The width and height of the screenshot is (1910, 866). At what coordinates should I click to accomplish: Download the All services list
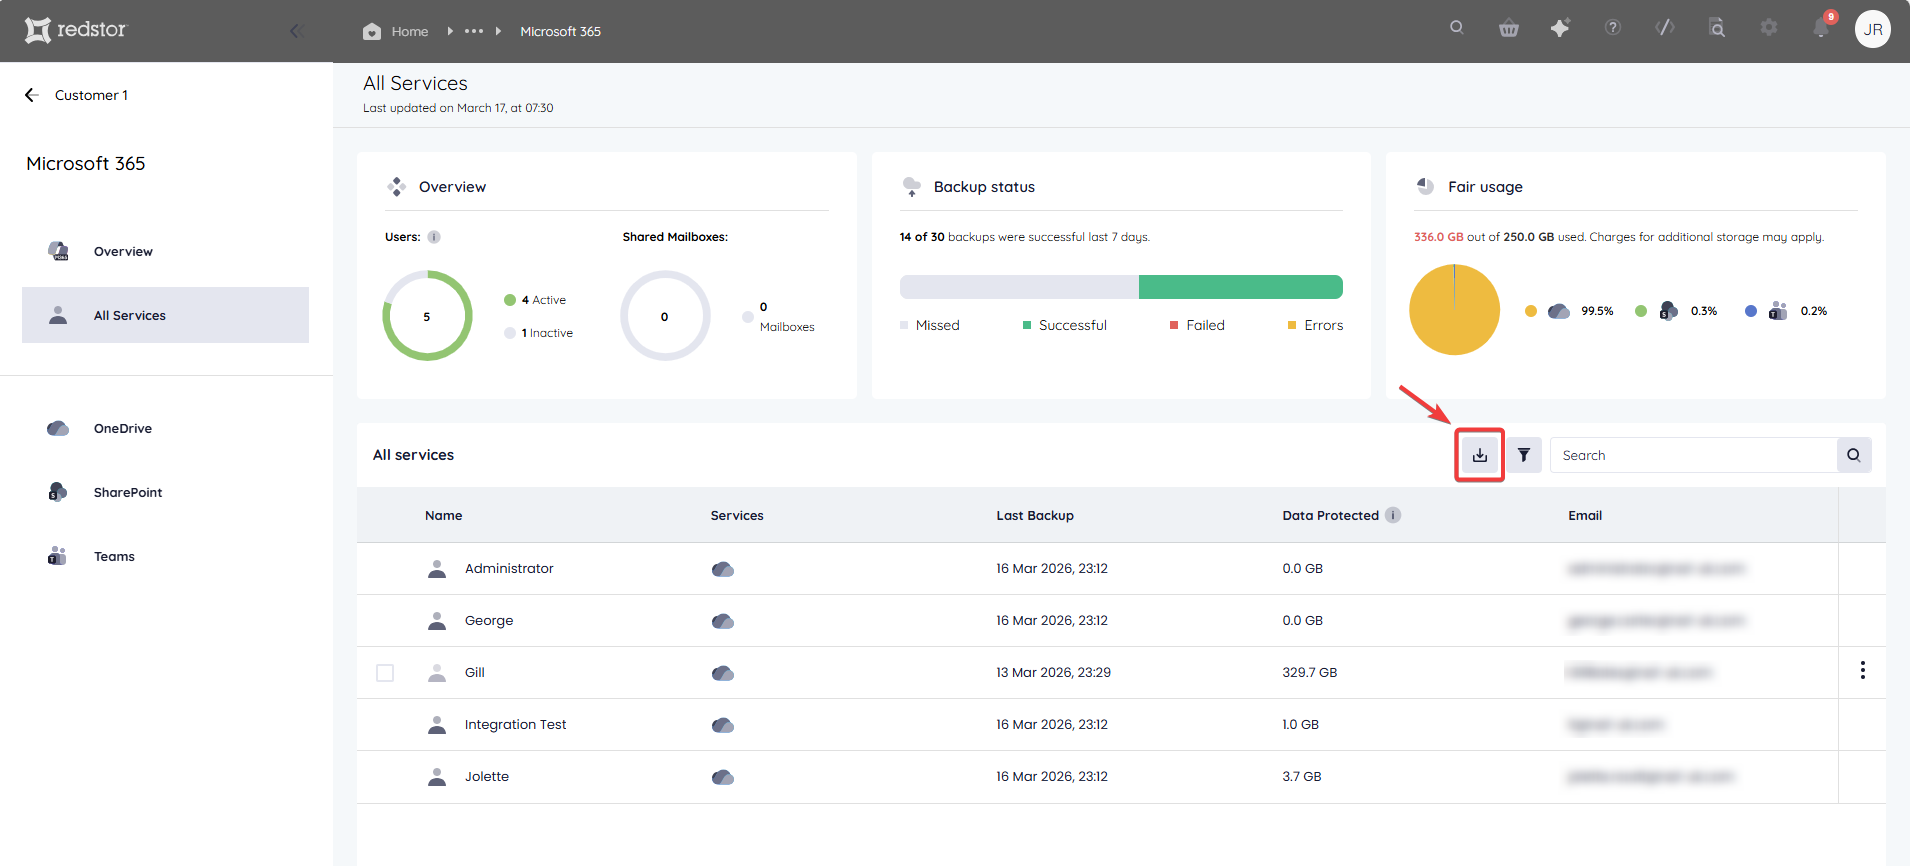[x=1480, y=455]
